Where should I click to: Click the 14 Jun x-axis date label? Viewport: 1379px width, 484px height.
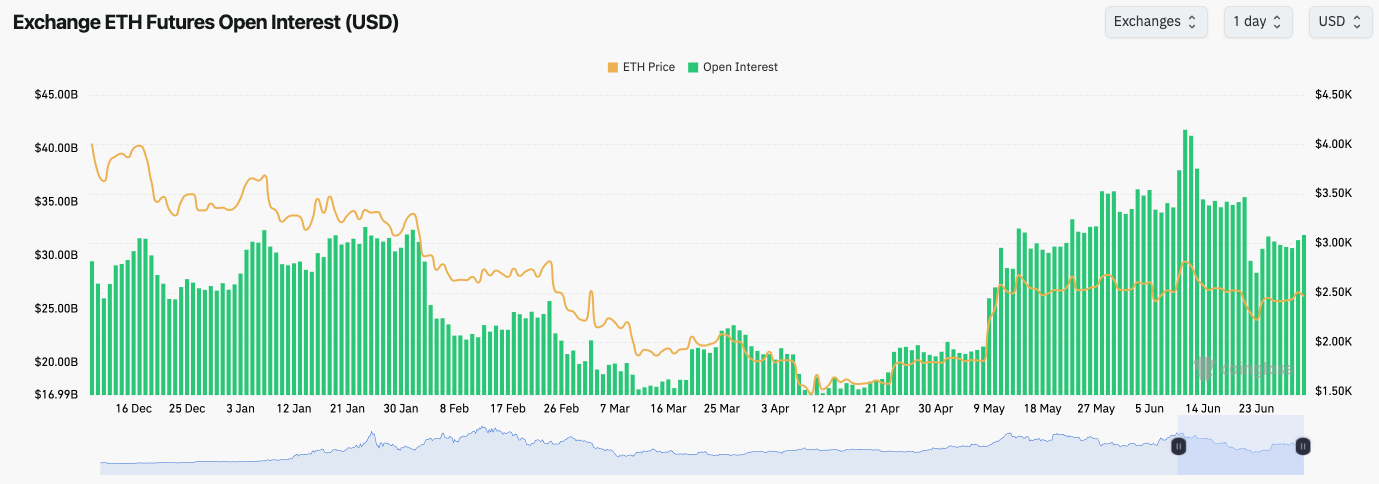1203,409
